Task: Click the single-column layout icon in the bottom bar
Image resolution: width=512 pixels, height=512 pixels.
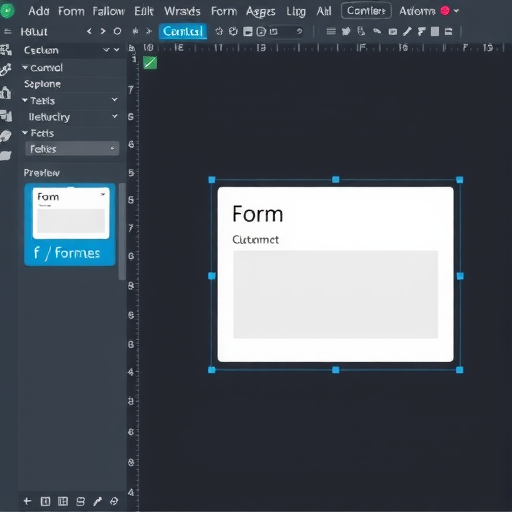Action: (x=45, y=501)
